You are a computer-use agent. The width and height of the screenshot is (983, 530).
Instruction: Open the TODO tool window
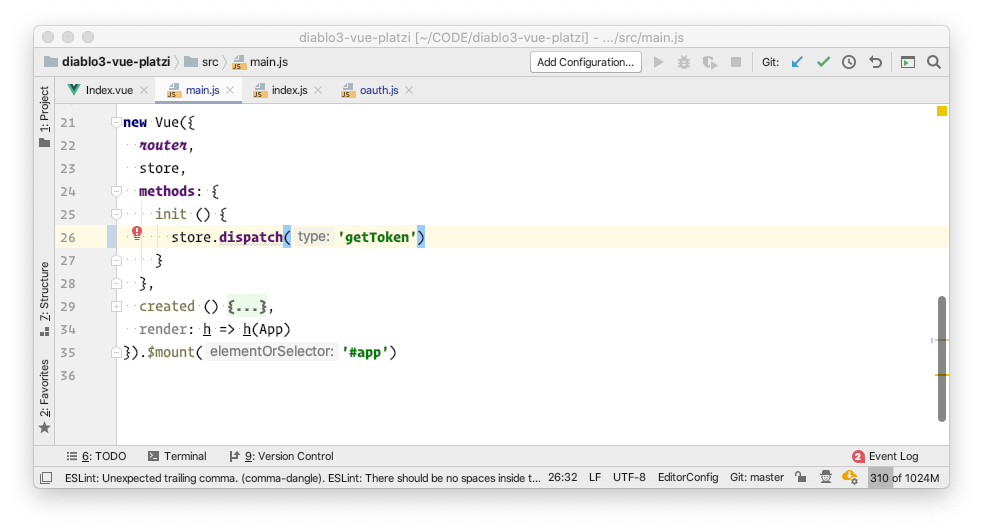(x=97, y=456)
